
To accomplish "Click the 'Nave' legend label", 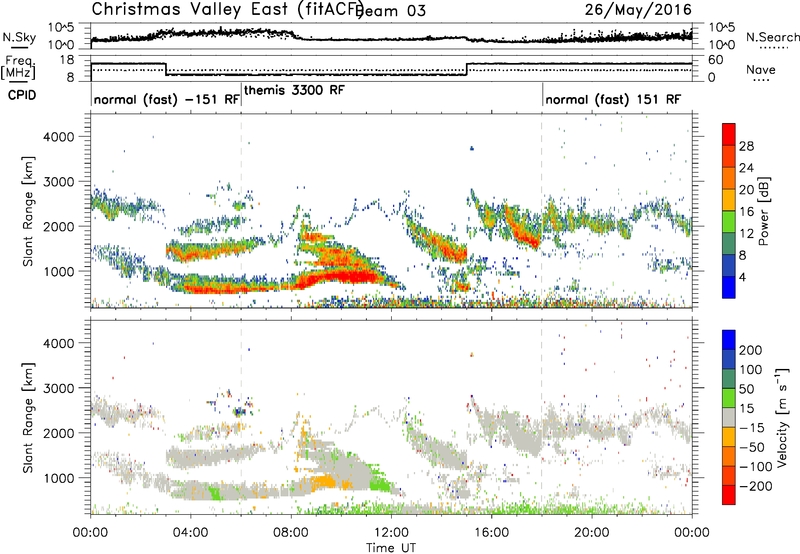I will 761,69.
